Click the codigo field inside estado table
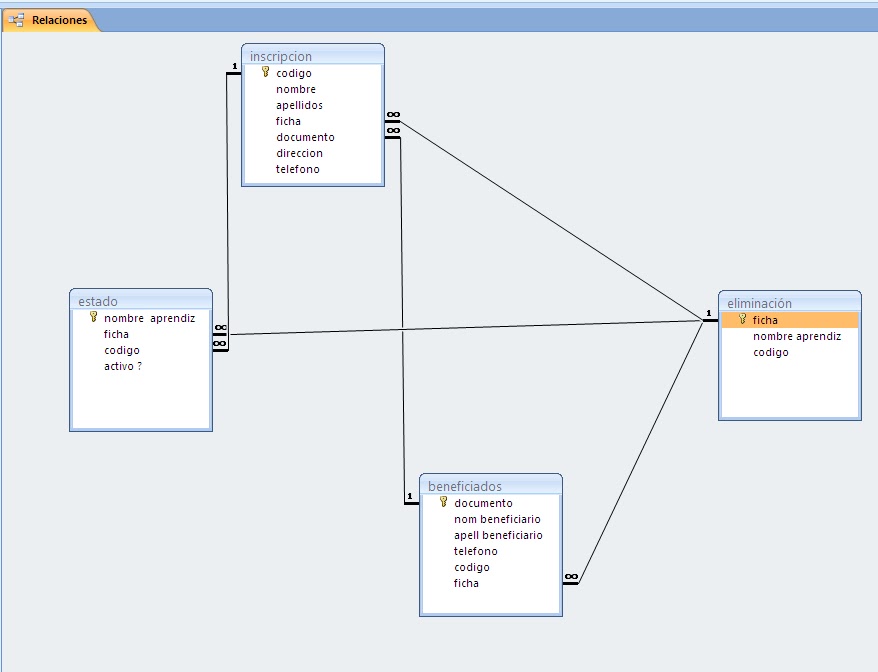Screen dimensions: 878x672 [120, 350]
